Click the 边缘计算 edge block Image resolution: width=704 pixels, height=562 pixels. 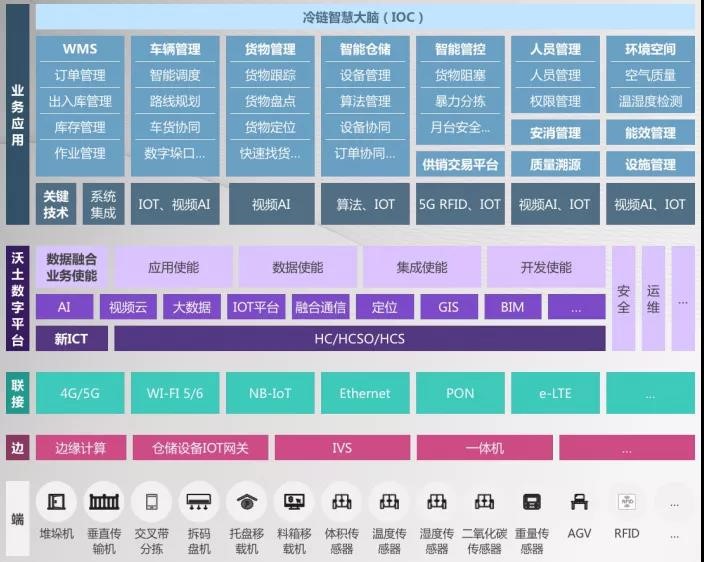pos(80,448)
